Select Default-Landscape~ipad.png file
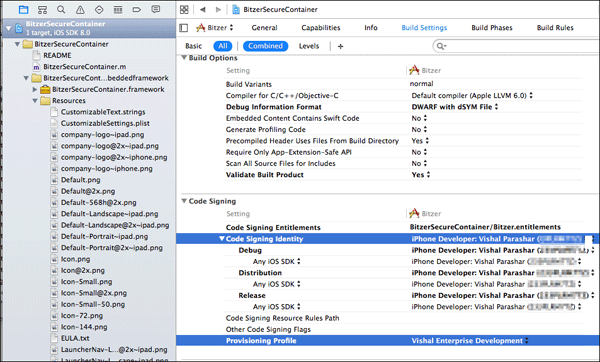 (109, 214)
